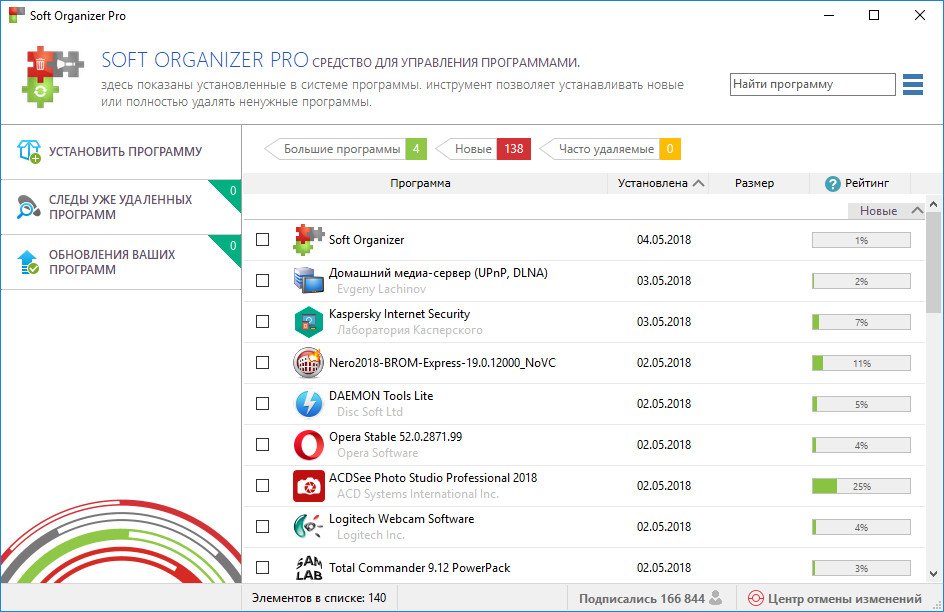Click the program updates arrow icon
Viewport: 944px width, 612px height.
28,262
